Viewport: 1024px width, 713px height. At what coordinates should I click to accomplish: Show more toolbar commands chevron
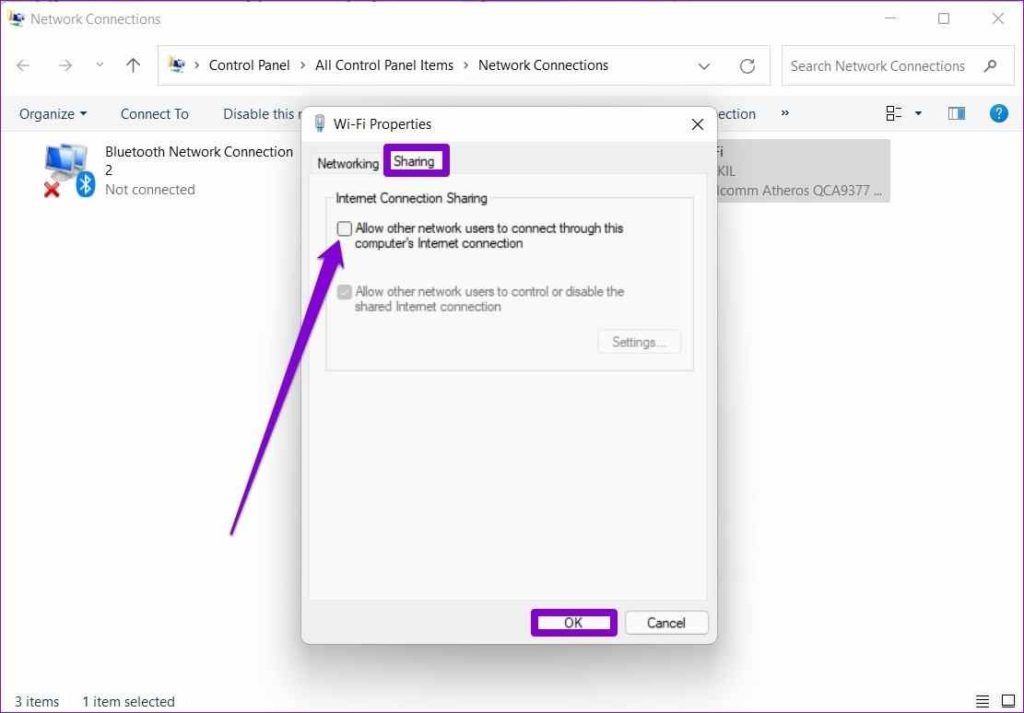pos(785,113)
